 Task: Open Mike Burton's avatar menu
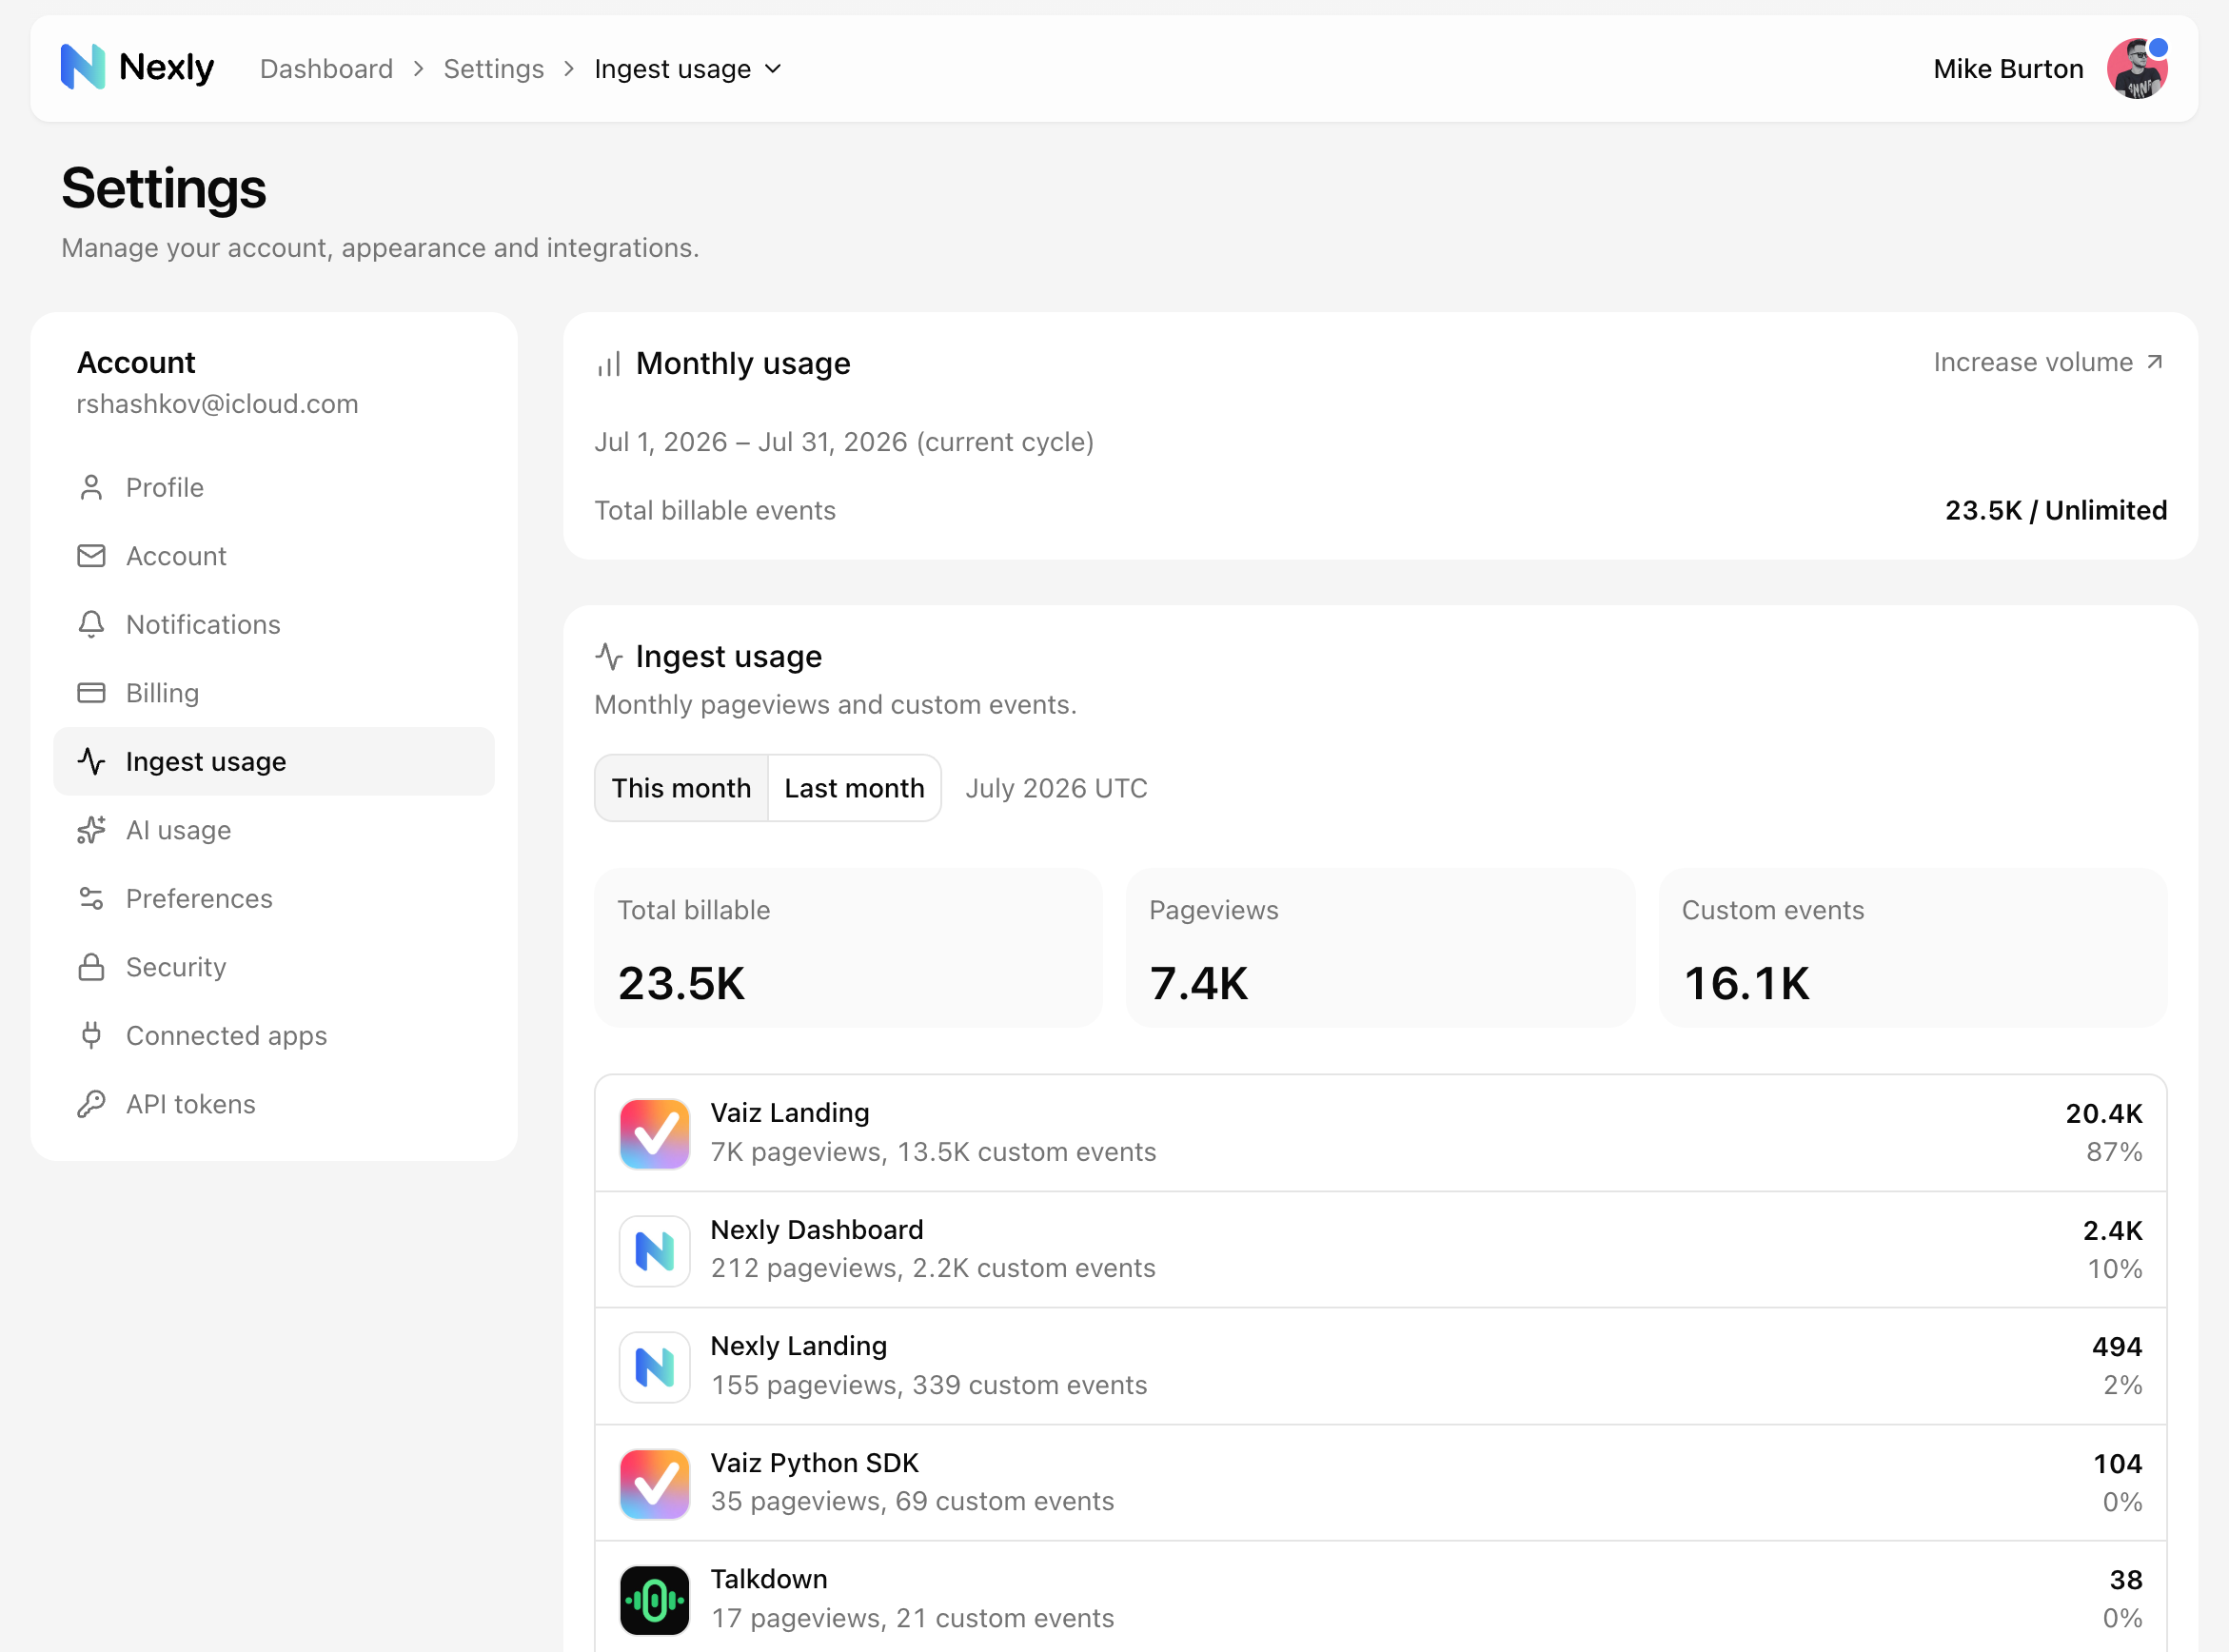2137,68
